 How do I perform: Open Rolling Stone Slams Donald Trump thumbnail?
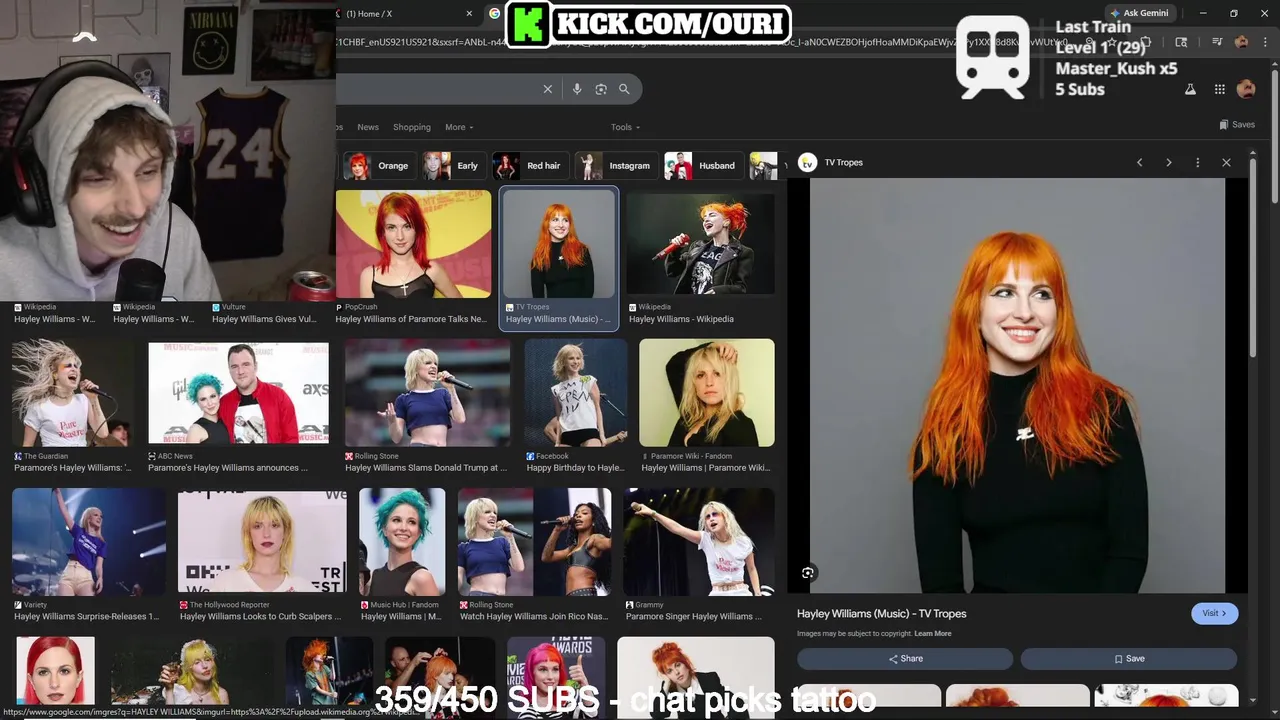tap(428, 392)
